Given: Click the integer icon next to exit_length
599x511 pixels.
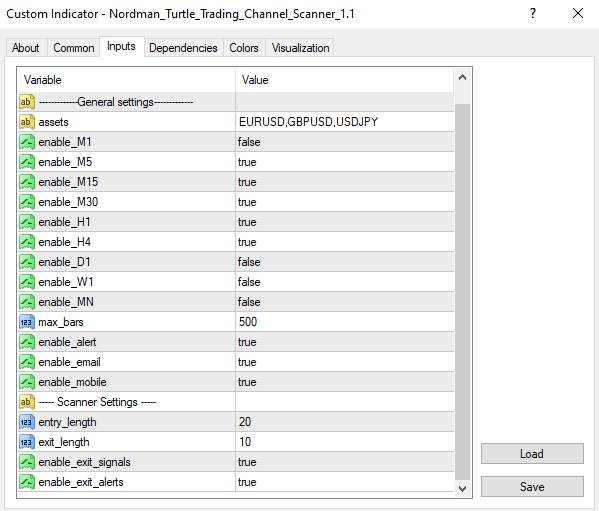Looking at the screenshot, I should click(27, 442).
